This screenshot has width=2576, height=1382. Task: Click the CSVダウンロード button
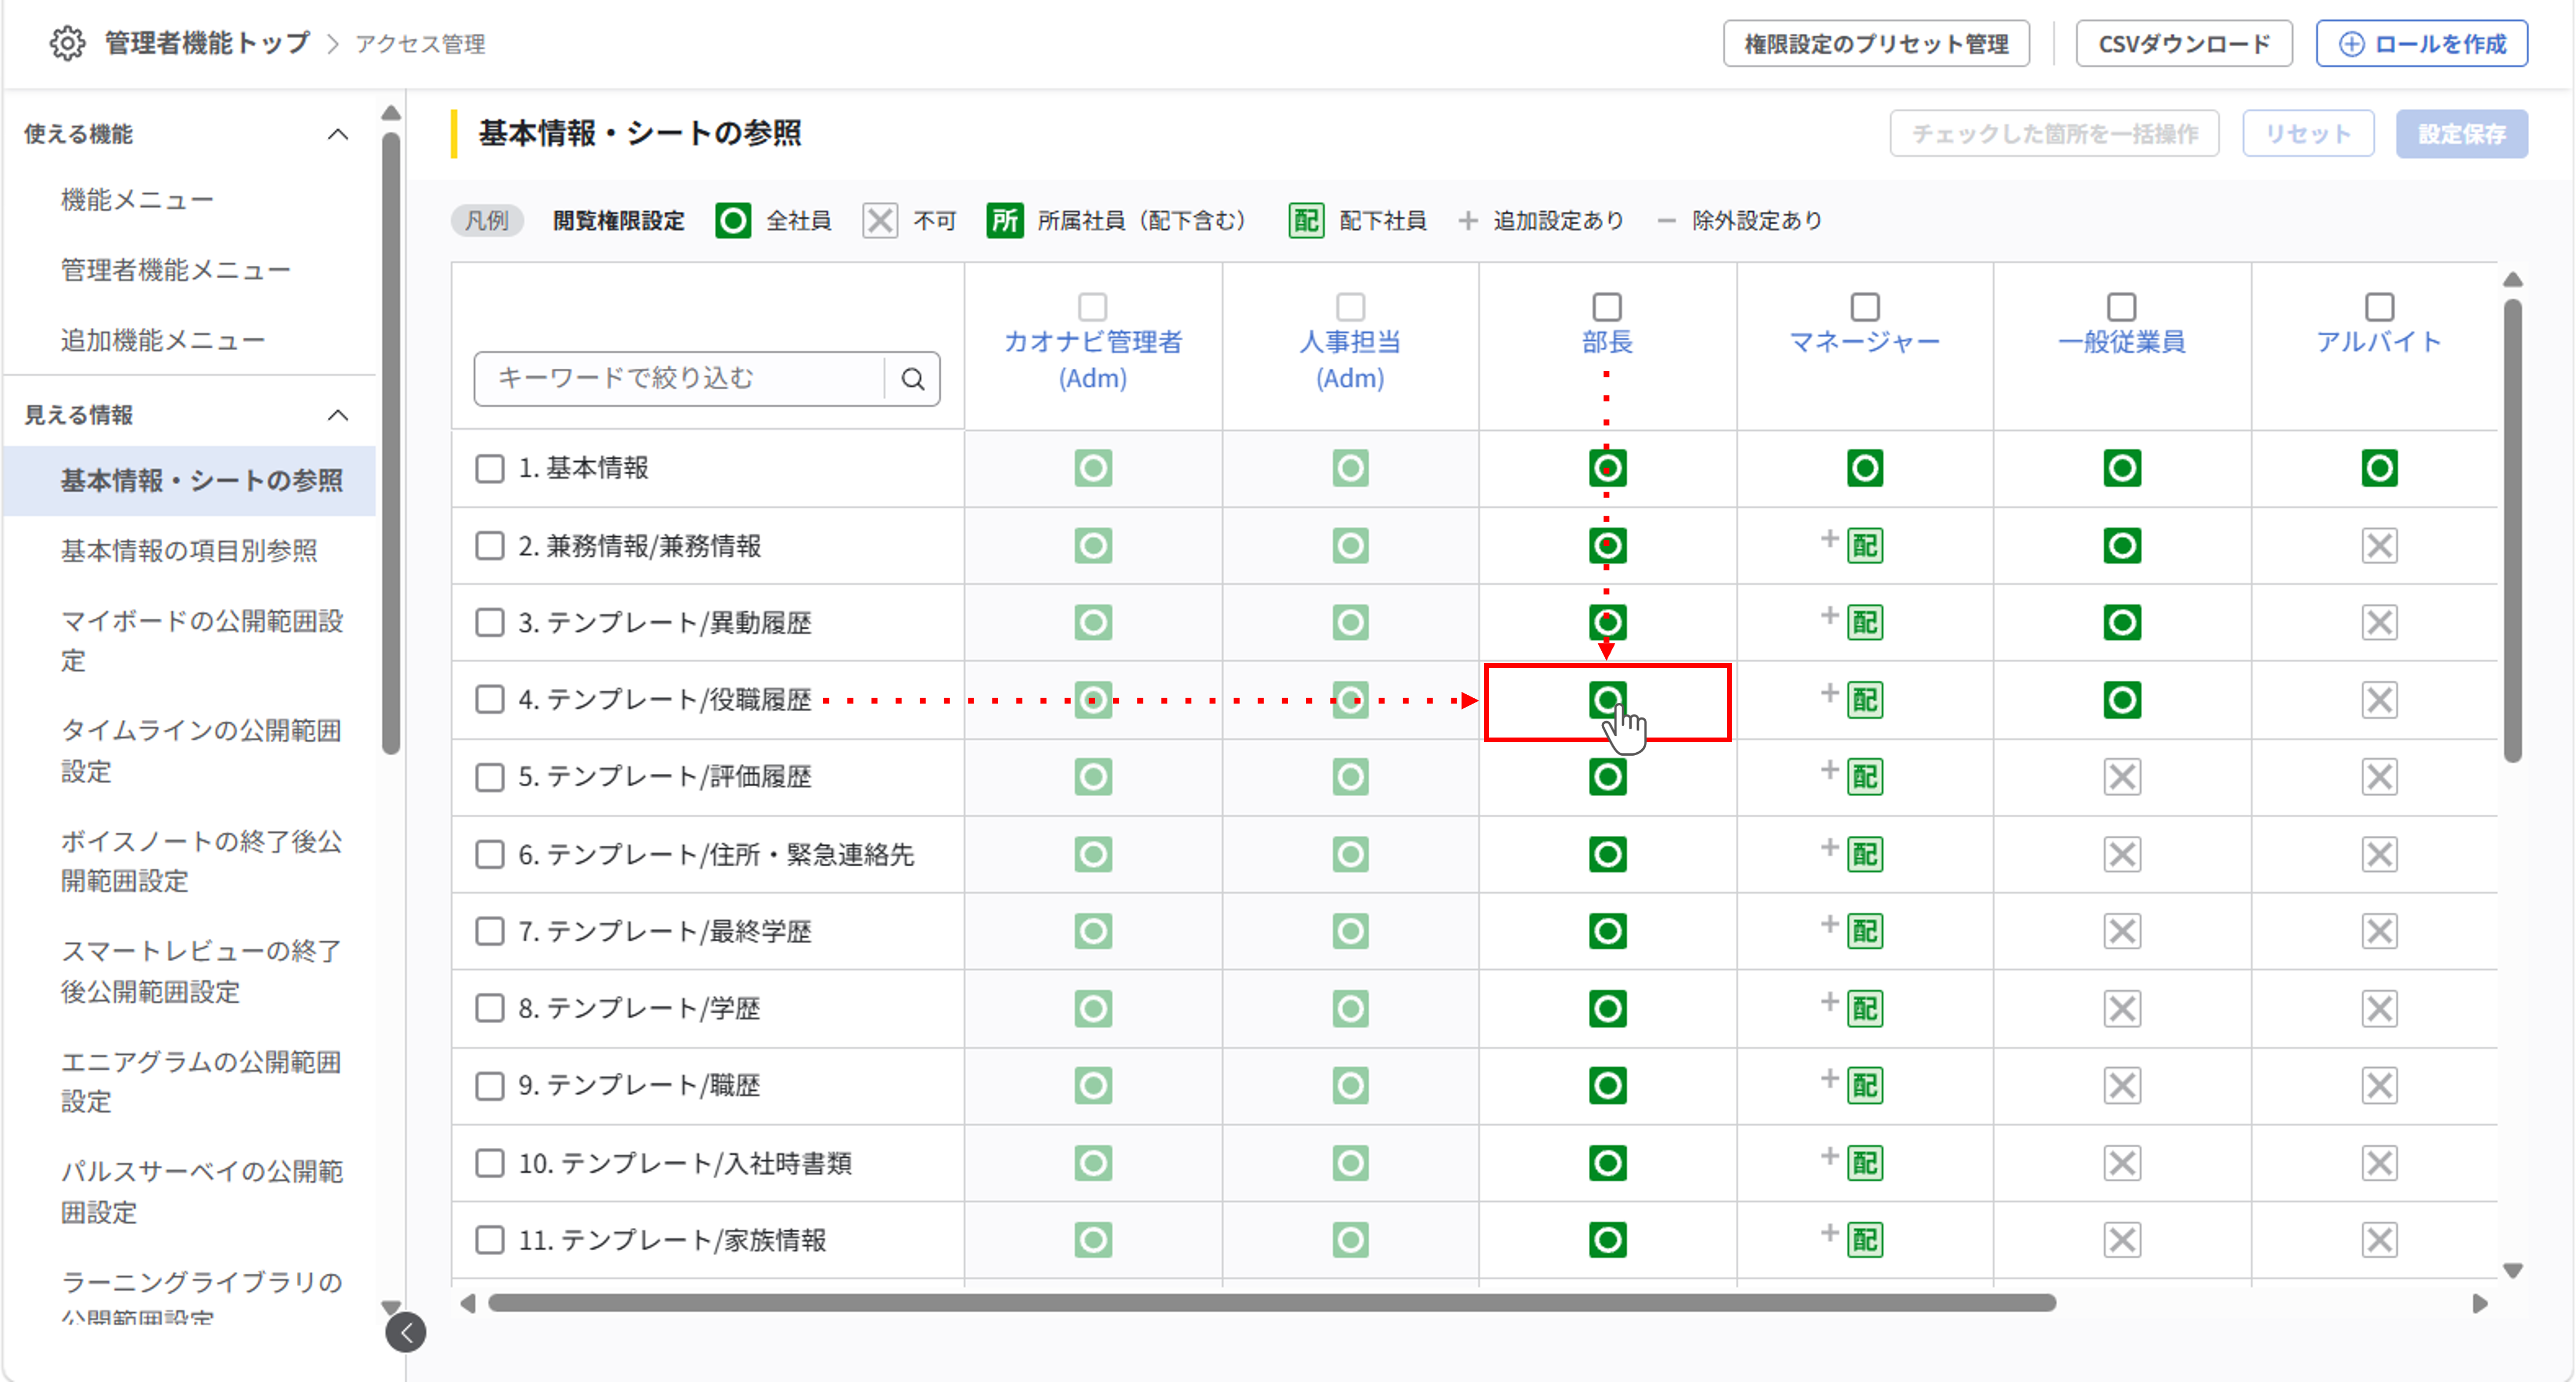2184,44
